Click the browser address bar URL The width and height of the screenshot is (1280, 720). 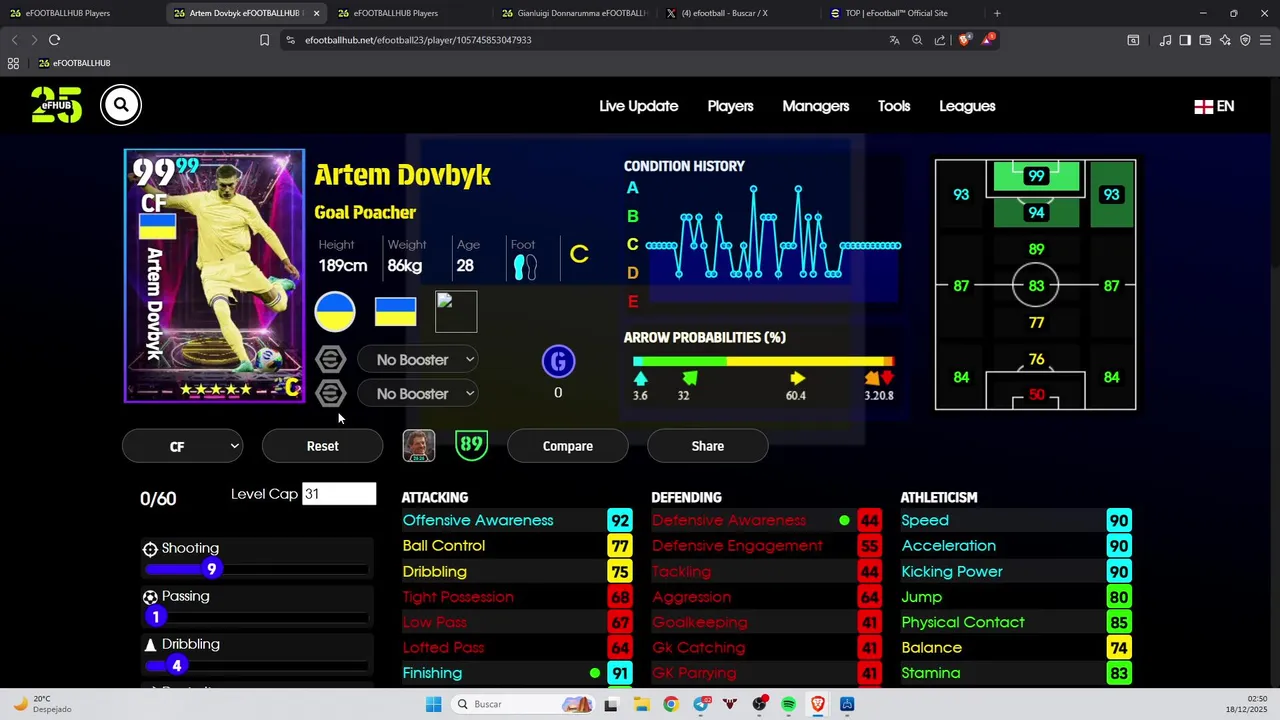tap(418, 40)
